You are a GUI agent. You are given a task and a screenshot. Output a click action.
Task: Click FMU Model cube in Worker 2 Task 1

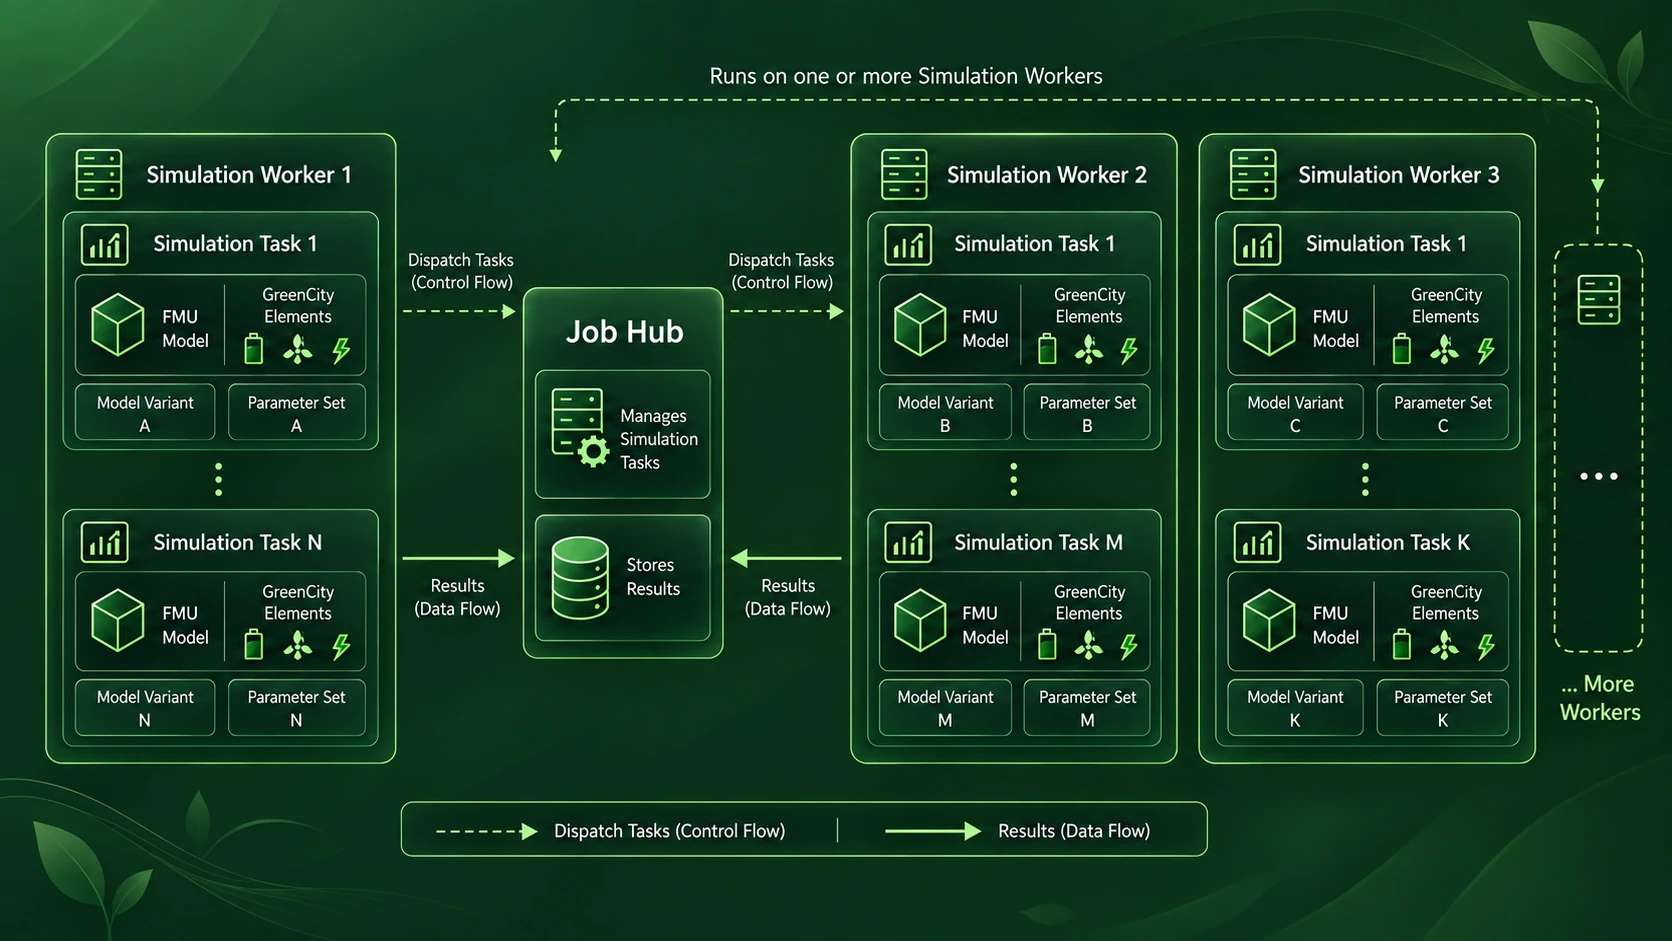click(x=920, y=325)
